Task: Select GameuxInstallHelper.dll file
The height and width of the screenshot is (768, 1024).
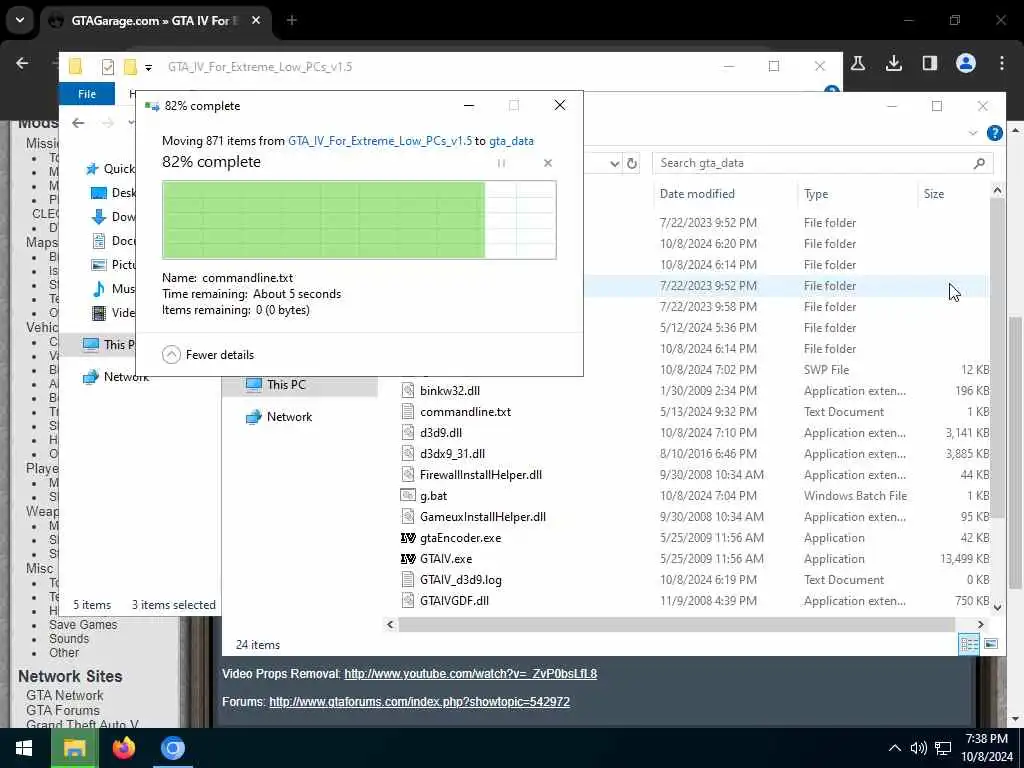Action: pos(483,517)
